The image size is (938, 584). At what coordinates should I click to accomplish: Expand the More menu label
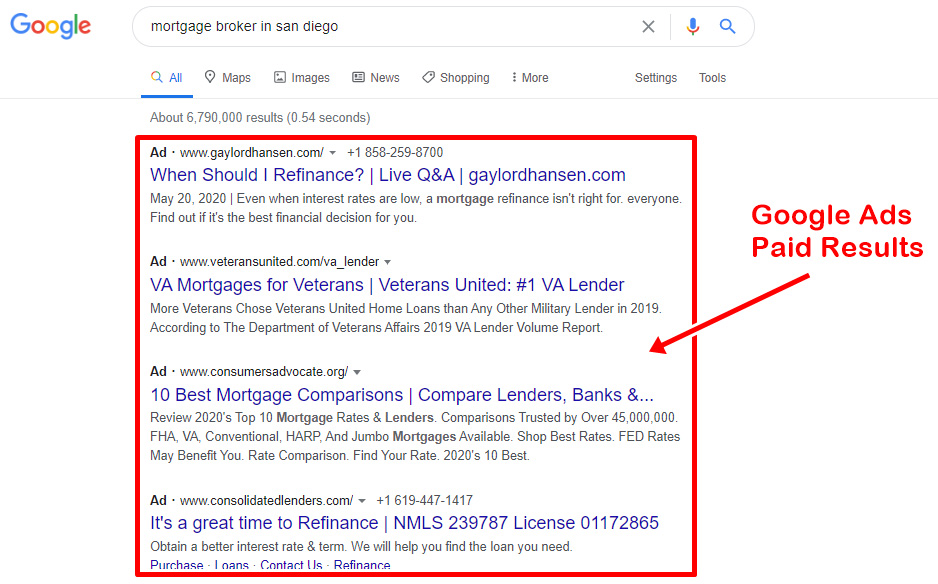[535, 78]
